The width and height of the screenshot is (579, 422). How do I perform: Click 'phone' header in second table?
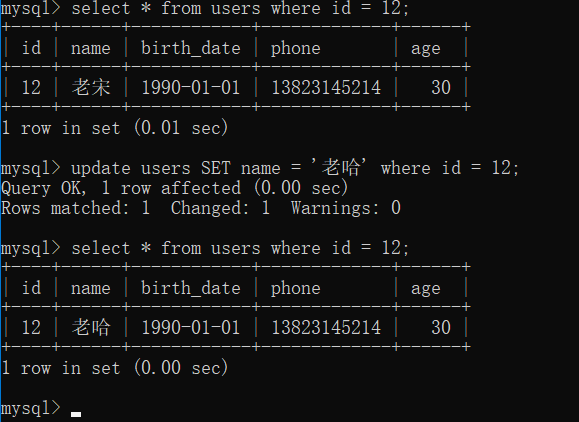[295, 289]
